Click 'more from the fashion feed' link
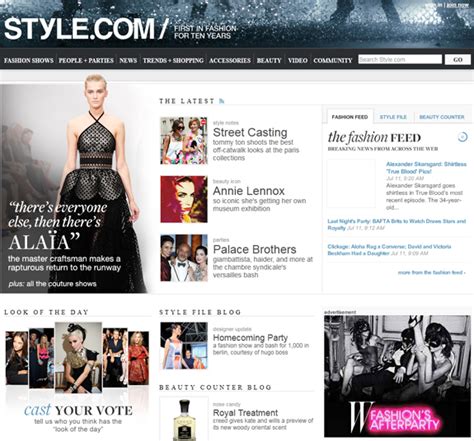Image resolution: width=474 pixels, height=441 pixels. pyautogui.click(x=432, y=272)
